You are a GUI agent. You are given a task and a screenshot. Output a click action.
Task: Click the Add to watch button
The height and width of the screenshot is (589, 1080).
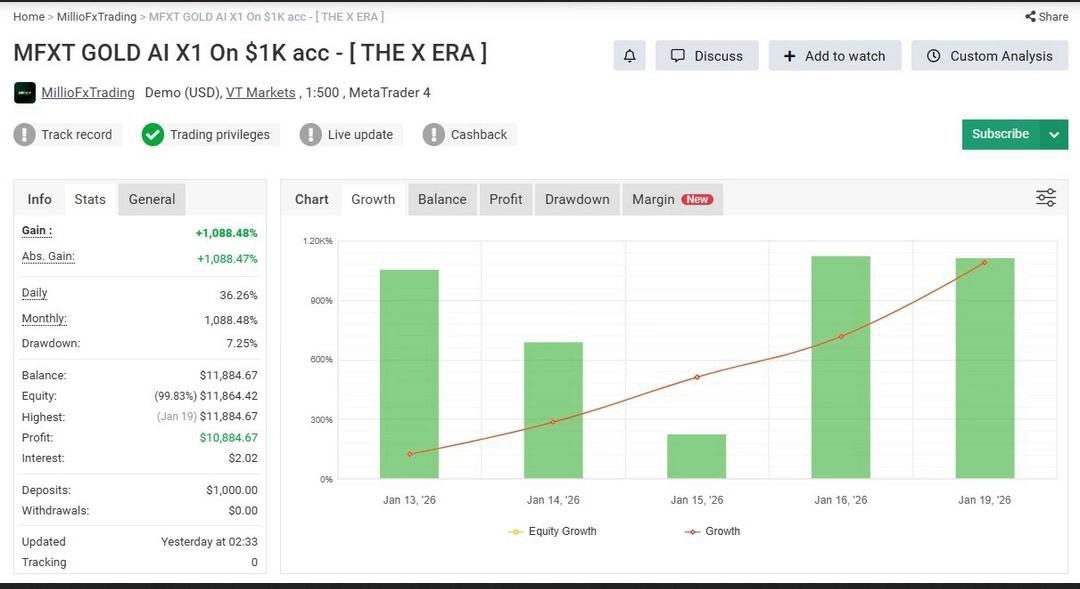coord(835,56)
